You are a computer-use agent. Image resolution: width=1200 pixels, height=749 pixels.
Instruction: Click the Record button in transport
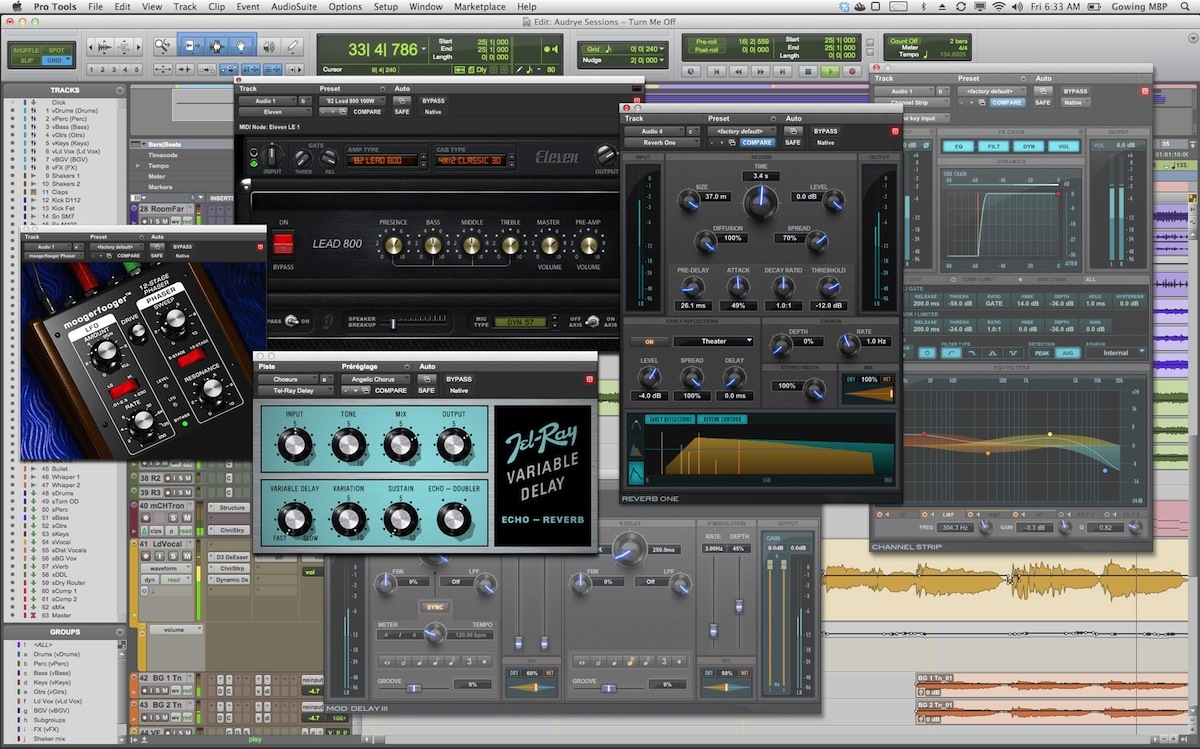coord(852,71)
